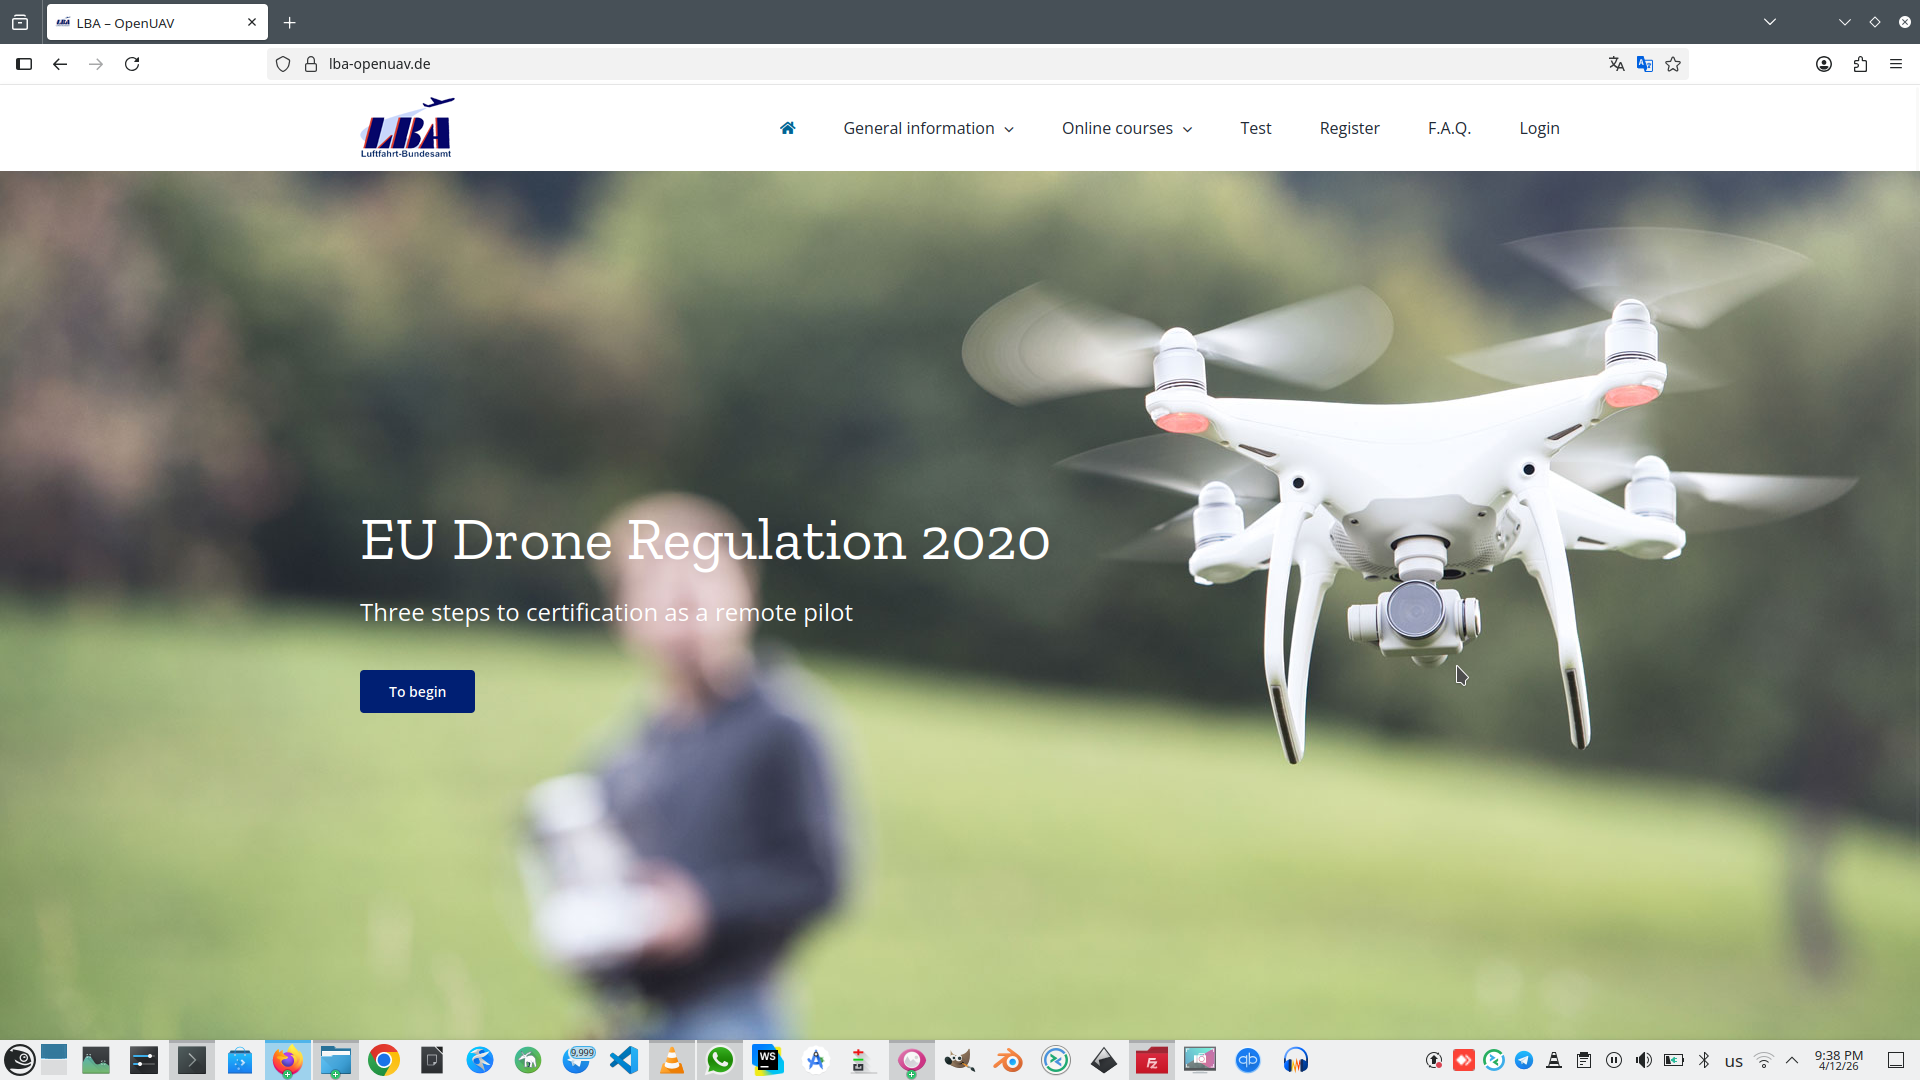Bookmark this page with star icon
The height and width of the screenshot is (1080, 1920).
pos(1673,64)
